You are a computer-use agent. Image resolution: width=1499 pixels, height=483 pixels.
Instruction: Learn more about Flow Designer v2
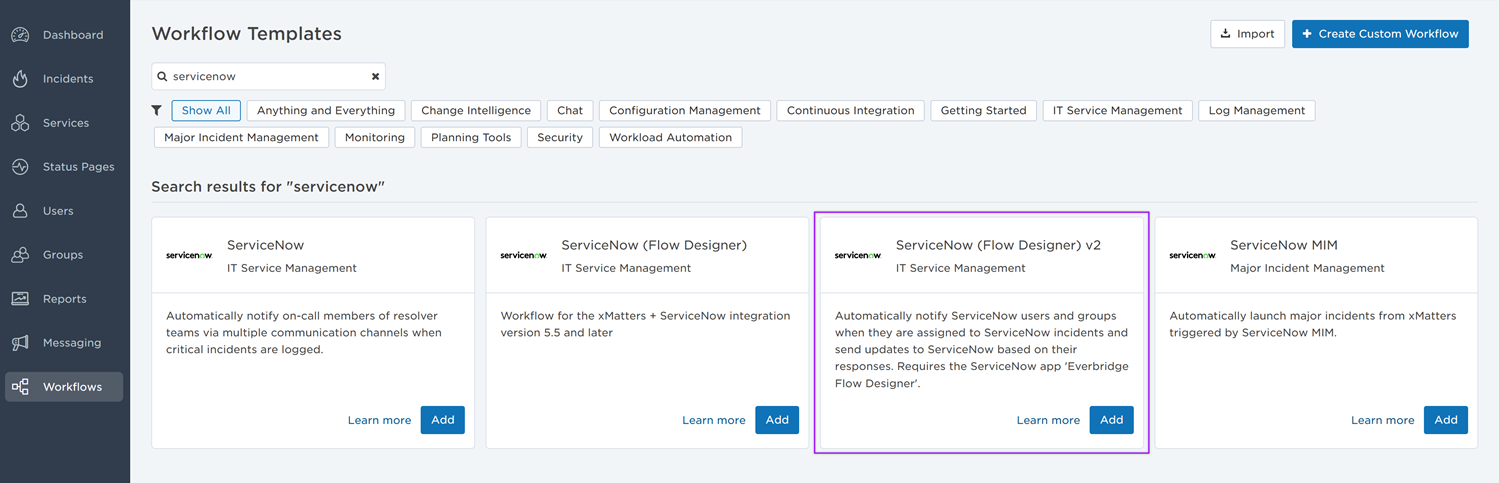pyautogui.click(x=1048, y=421)
